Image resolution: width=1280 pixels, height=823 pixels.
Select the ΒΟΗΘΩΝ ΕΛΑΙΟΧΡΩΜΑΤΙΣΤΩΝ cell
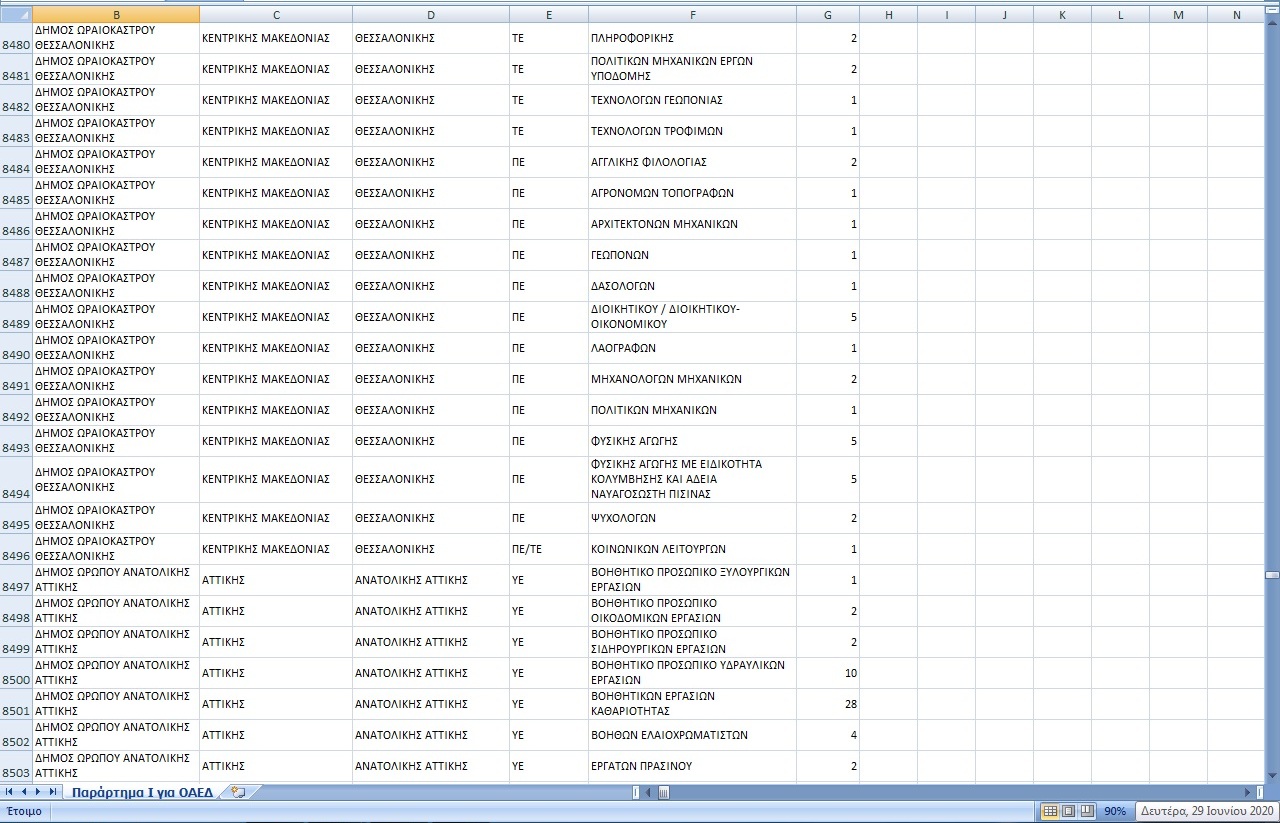(x=693, y=735)
